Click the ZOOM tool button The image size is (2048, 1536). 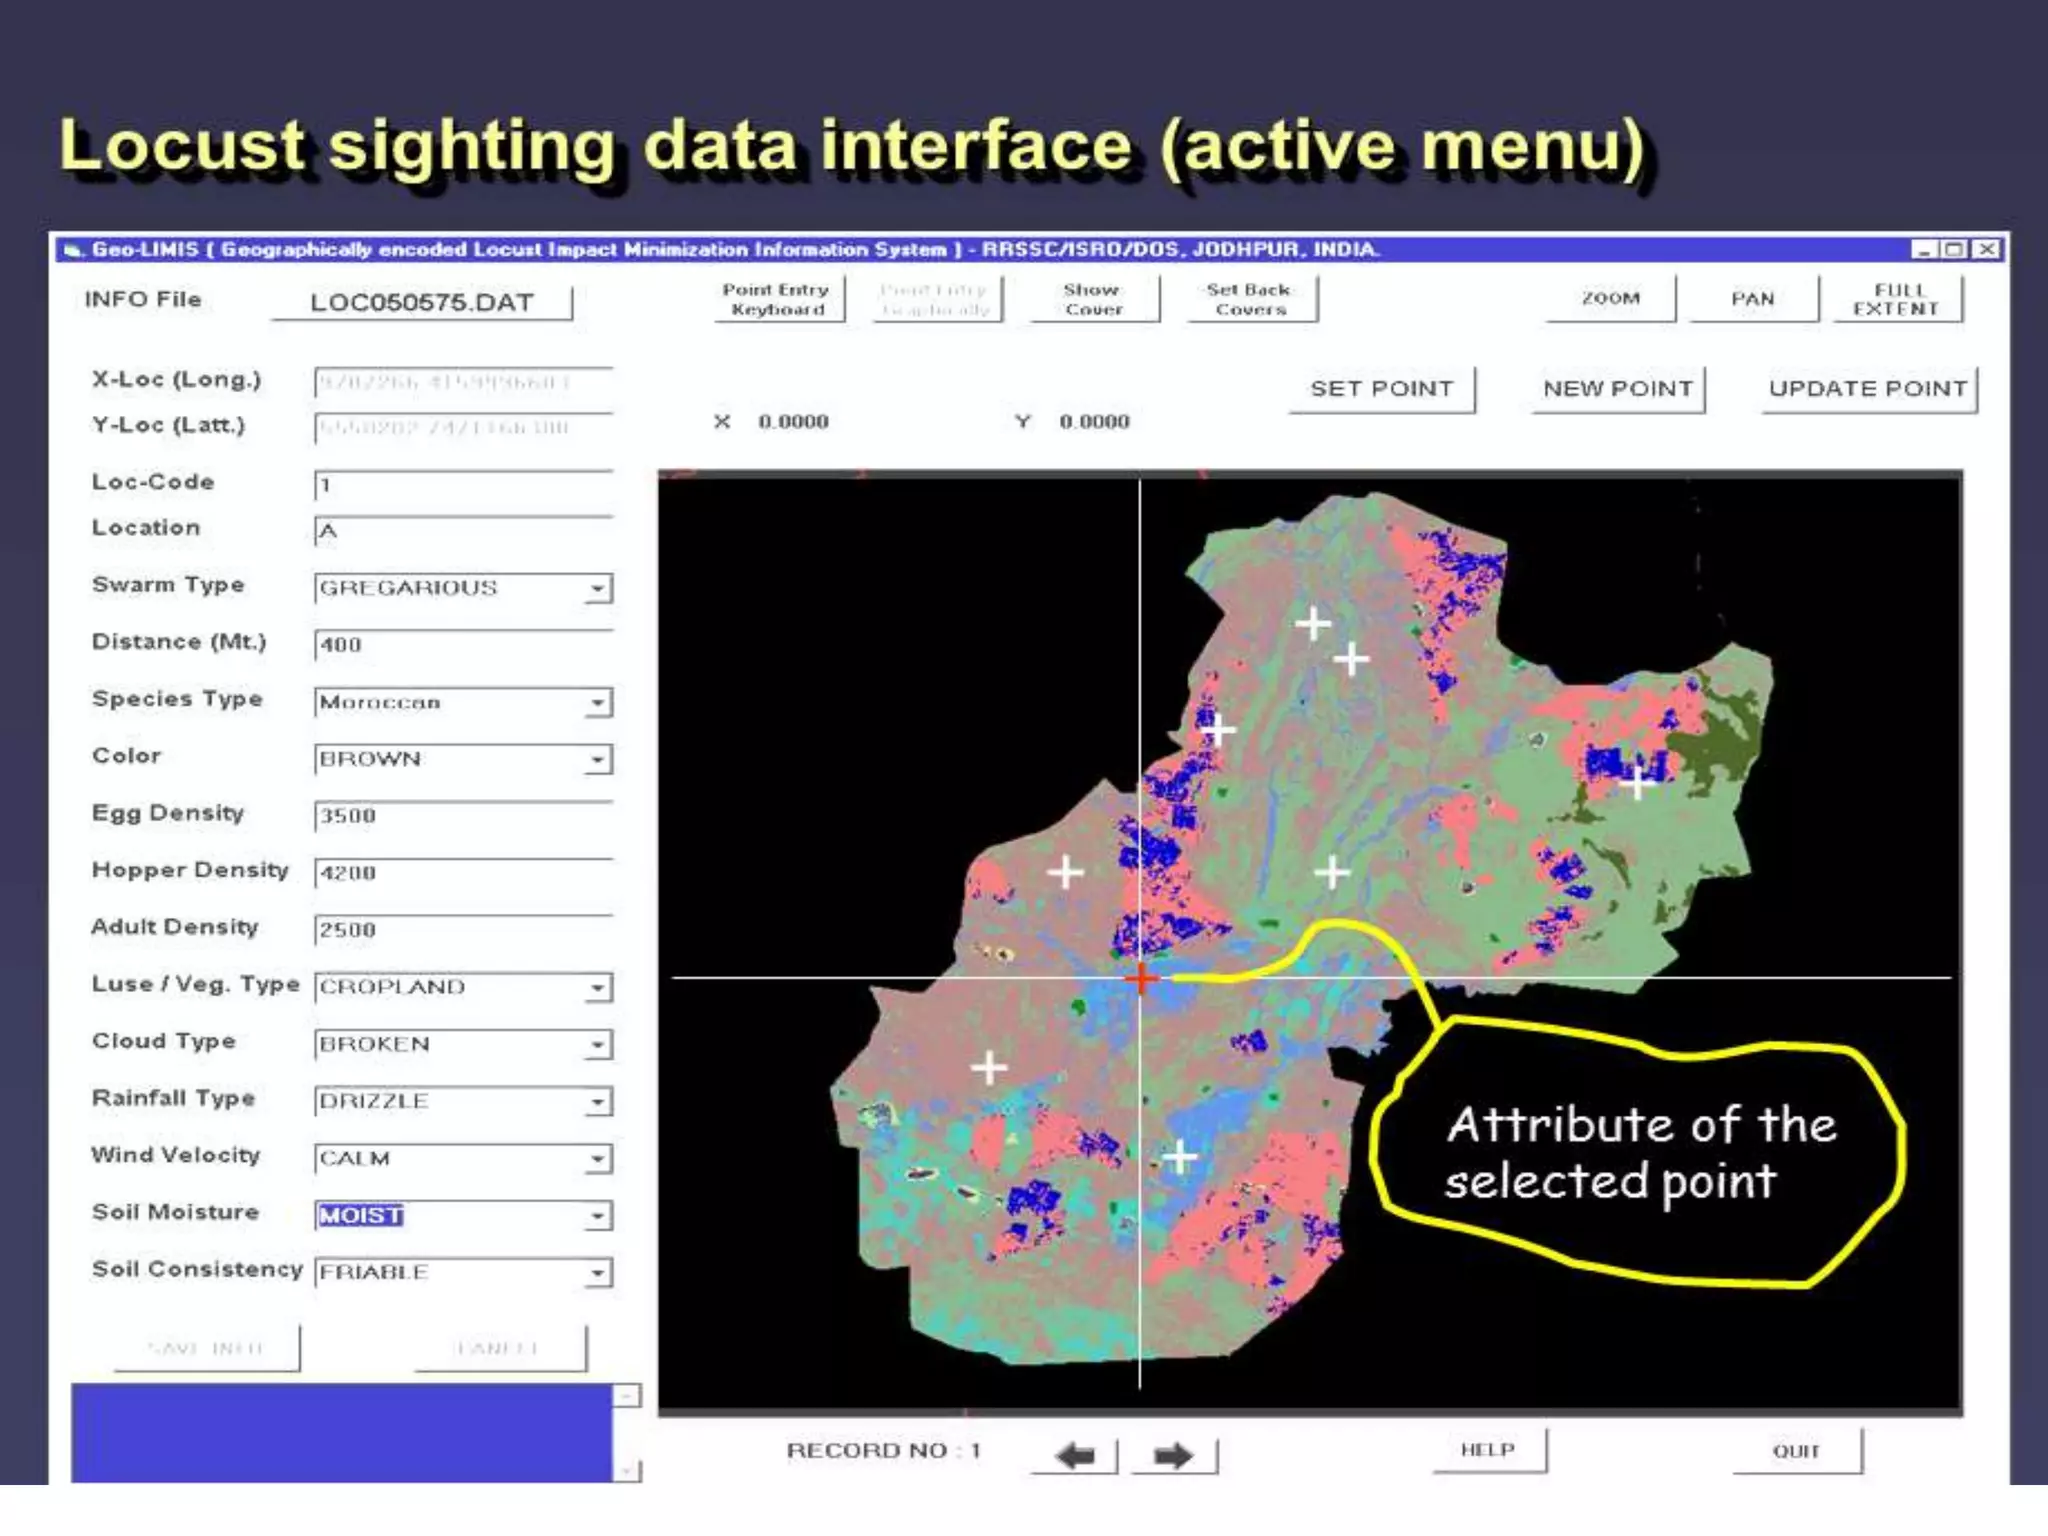(1610, 299)
